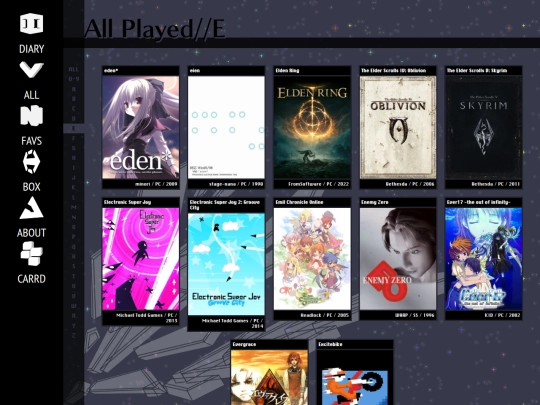This screenshot has height=405, width=540.
Task: Select letter B in the alphabet index
Action: point(74,99)
